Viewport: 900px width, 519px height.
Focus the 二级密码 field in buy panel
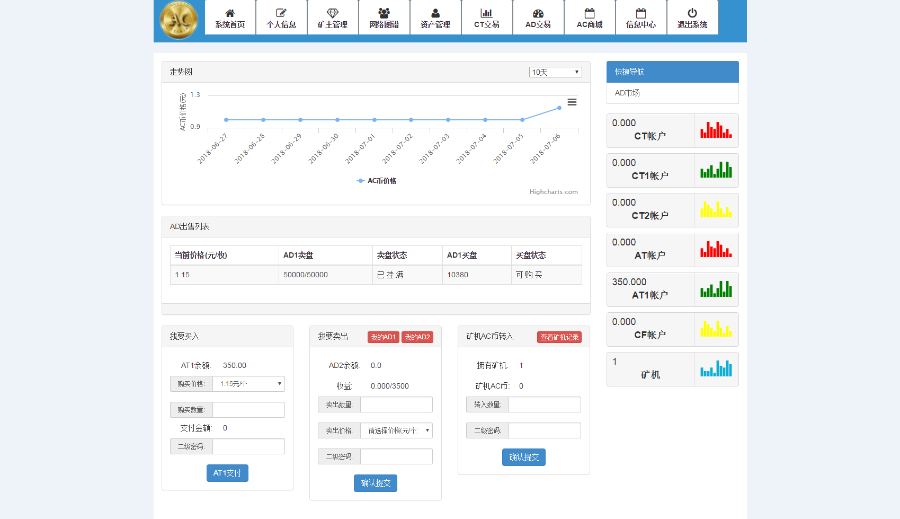249,447
